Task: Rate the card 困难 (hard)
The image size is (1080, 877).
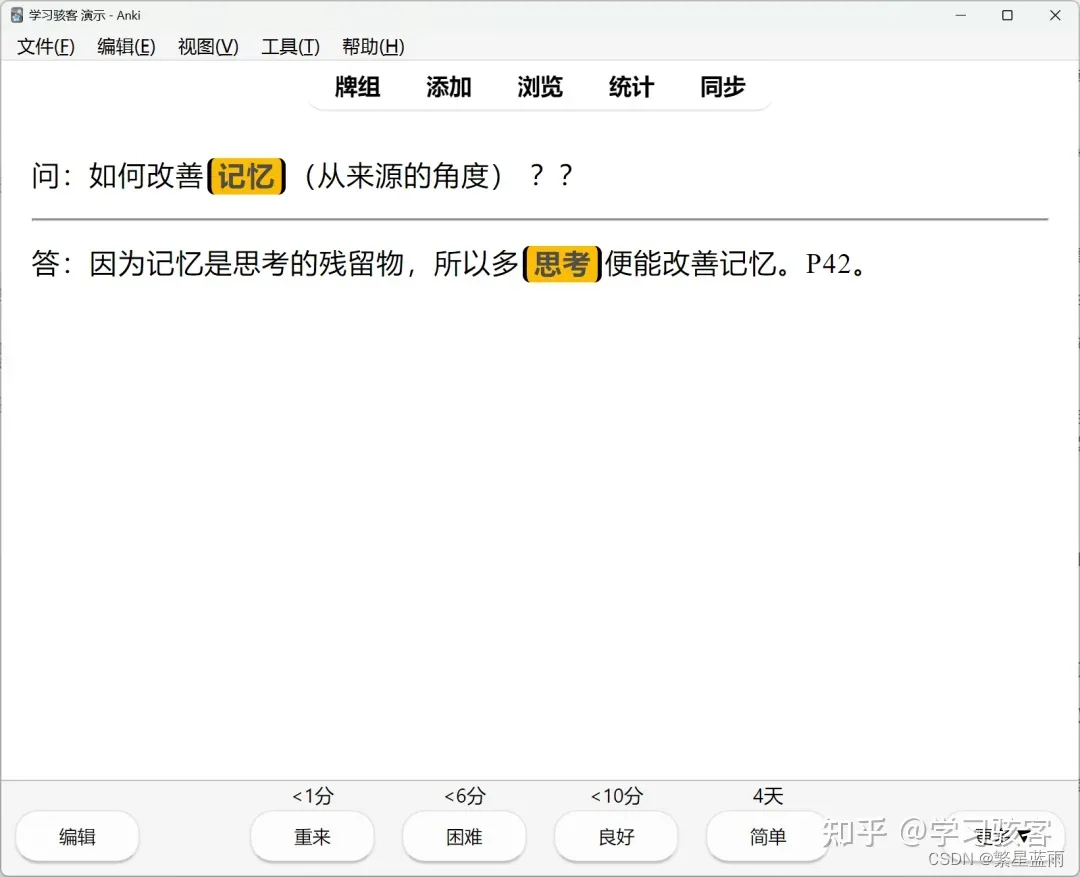Action: point(464,836)
